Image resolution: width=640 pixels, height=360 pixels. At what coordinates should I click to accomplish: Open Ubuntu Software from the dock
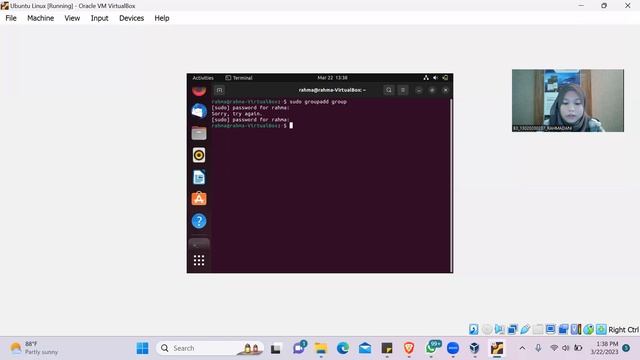click(x=199, y=199)
